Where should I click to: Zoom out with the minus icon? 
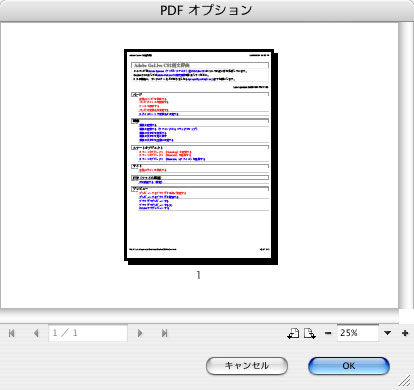click(328, 333)
